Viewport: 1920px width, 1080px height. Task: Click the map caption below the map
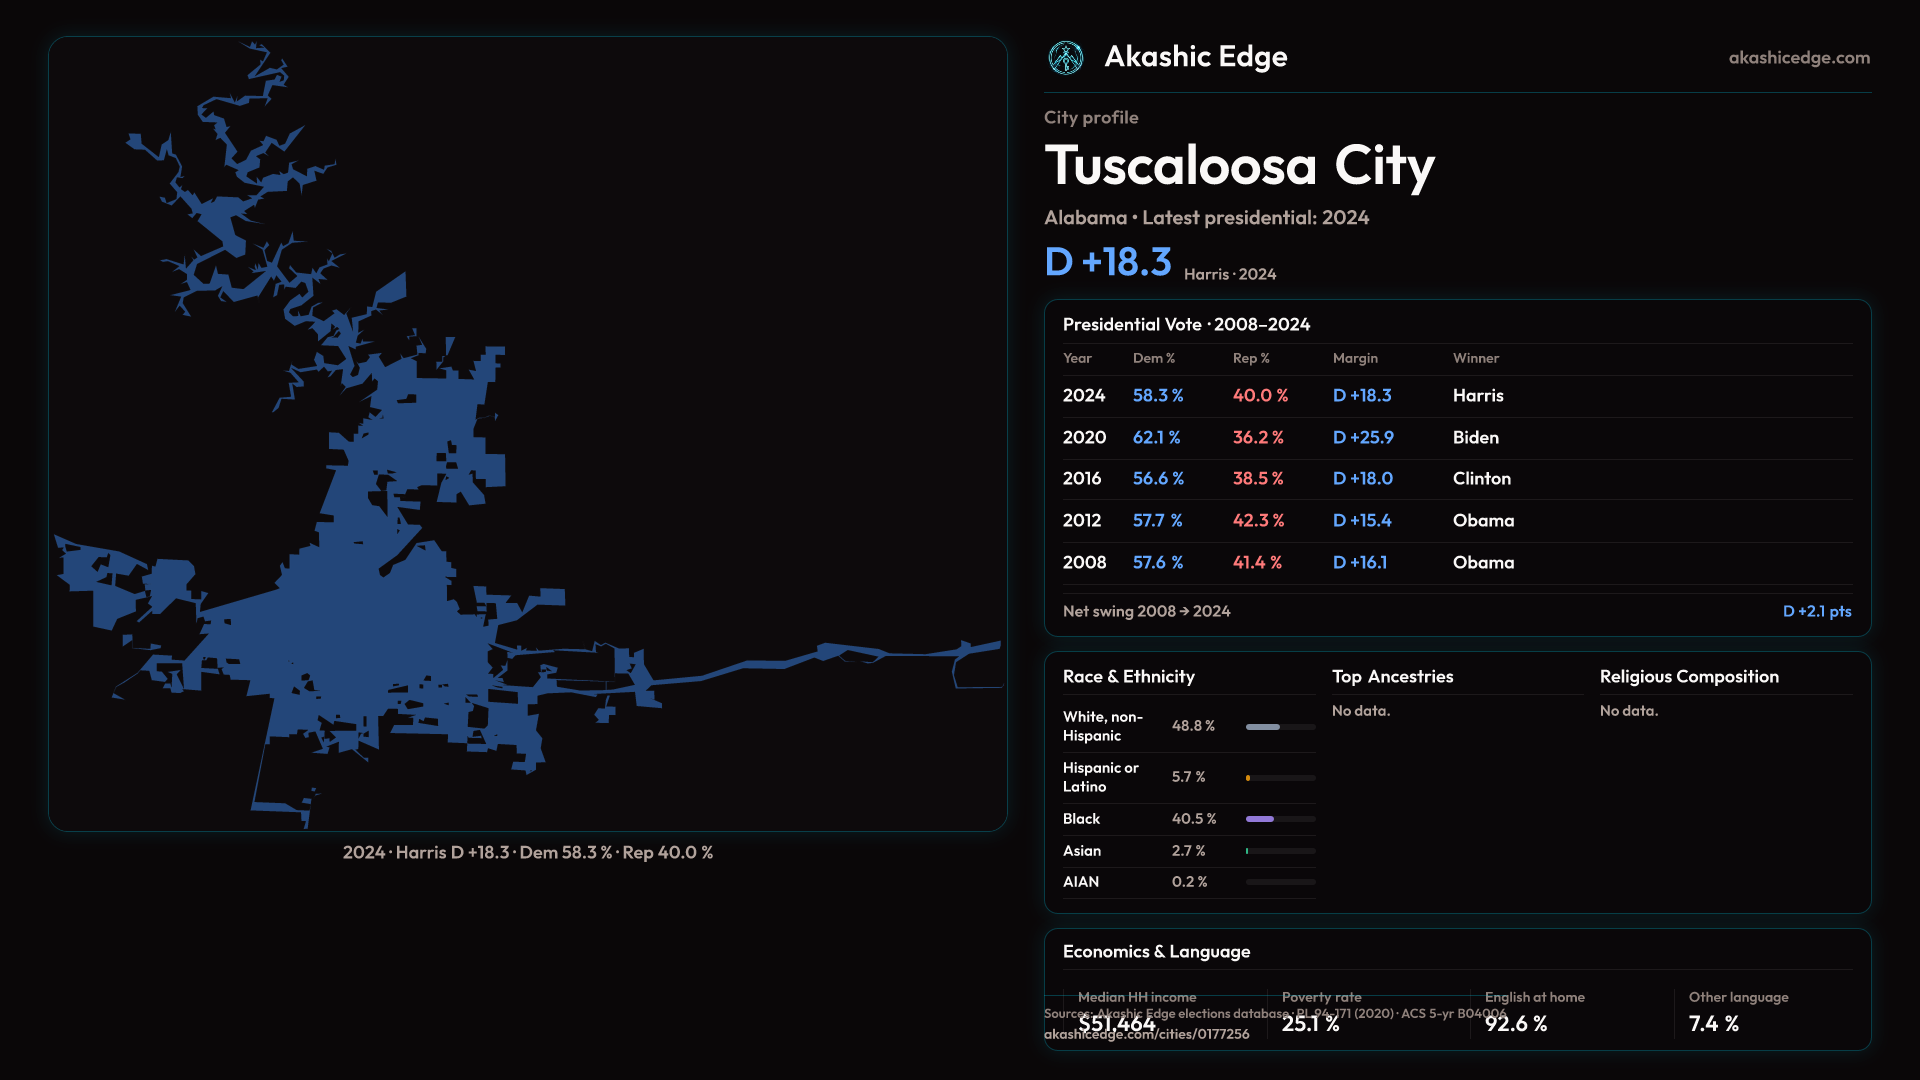point(527,853)
